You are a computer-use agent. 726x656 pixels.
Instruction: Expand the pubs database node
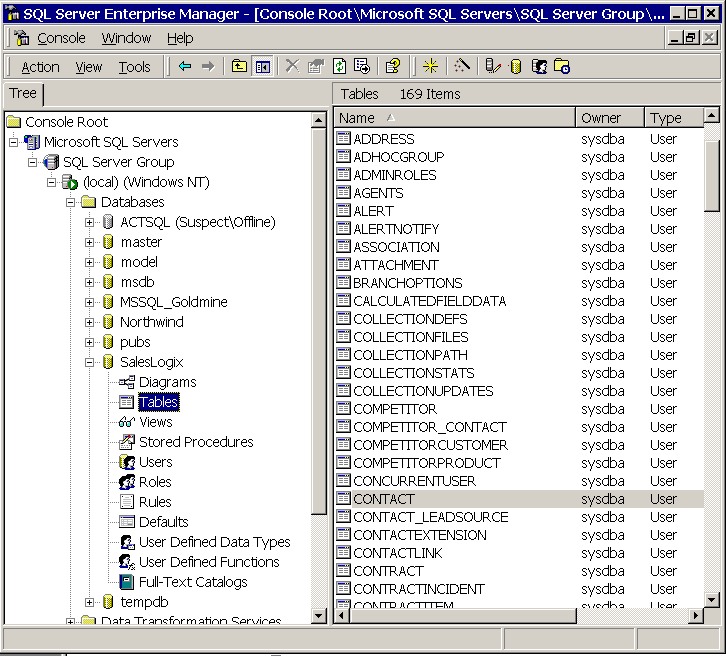[x=89, y=342]
